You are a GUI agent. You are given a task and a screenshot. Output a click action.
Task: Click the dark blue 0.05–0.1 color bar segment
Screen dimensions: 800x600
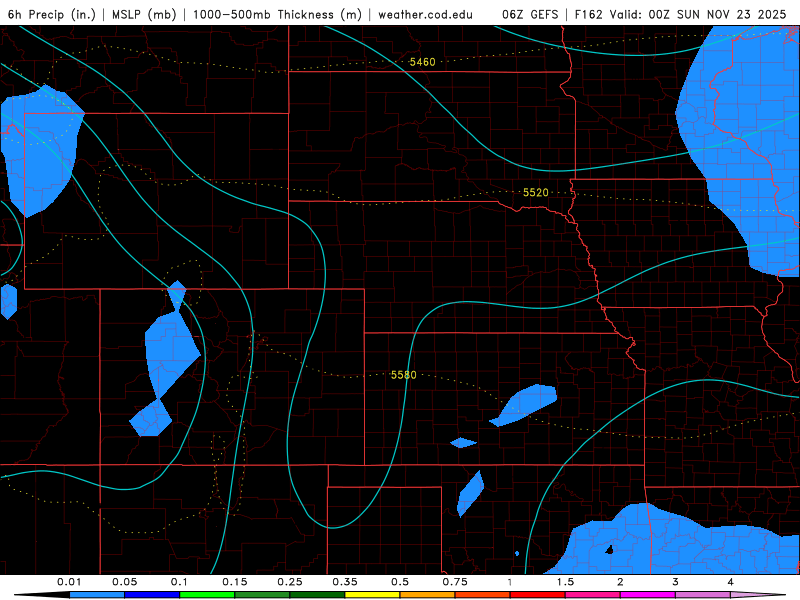click(x=152, y=595)
